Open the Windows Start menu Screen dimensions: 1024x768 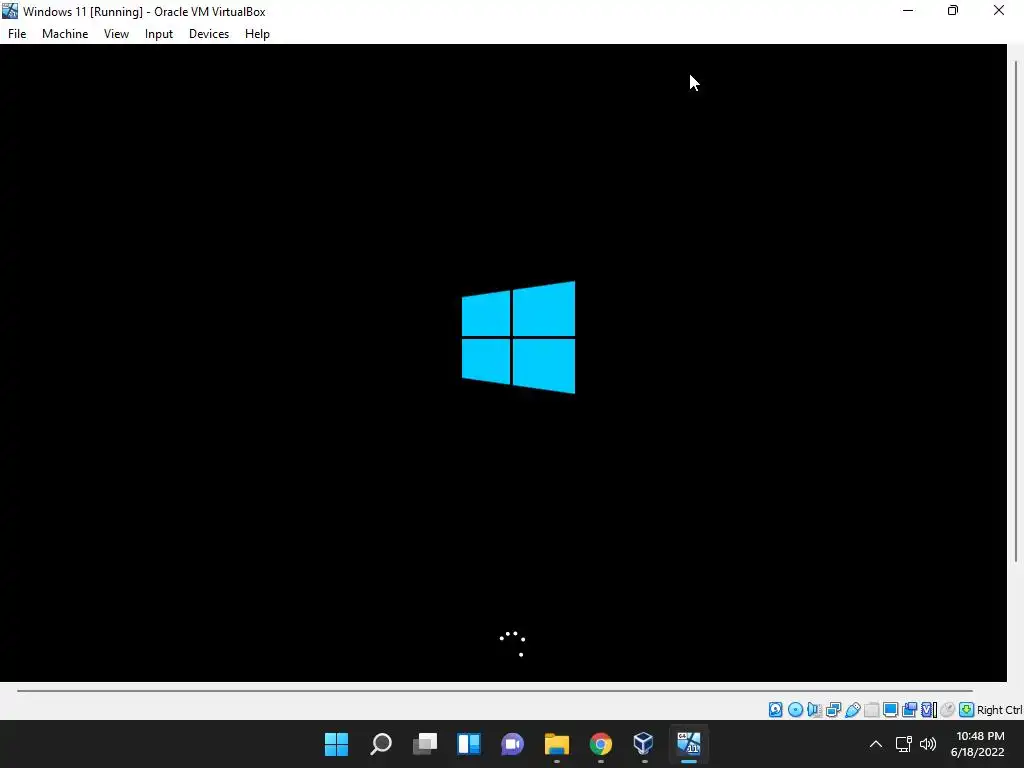336,744
